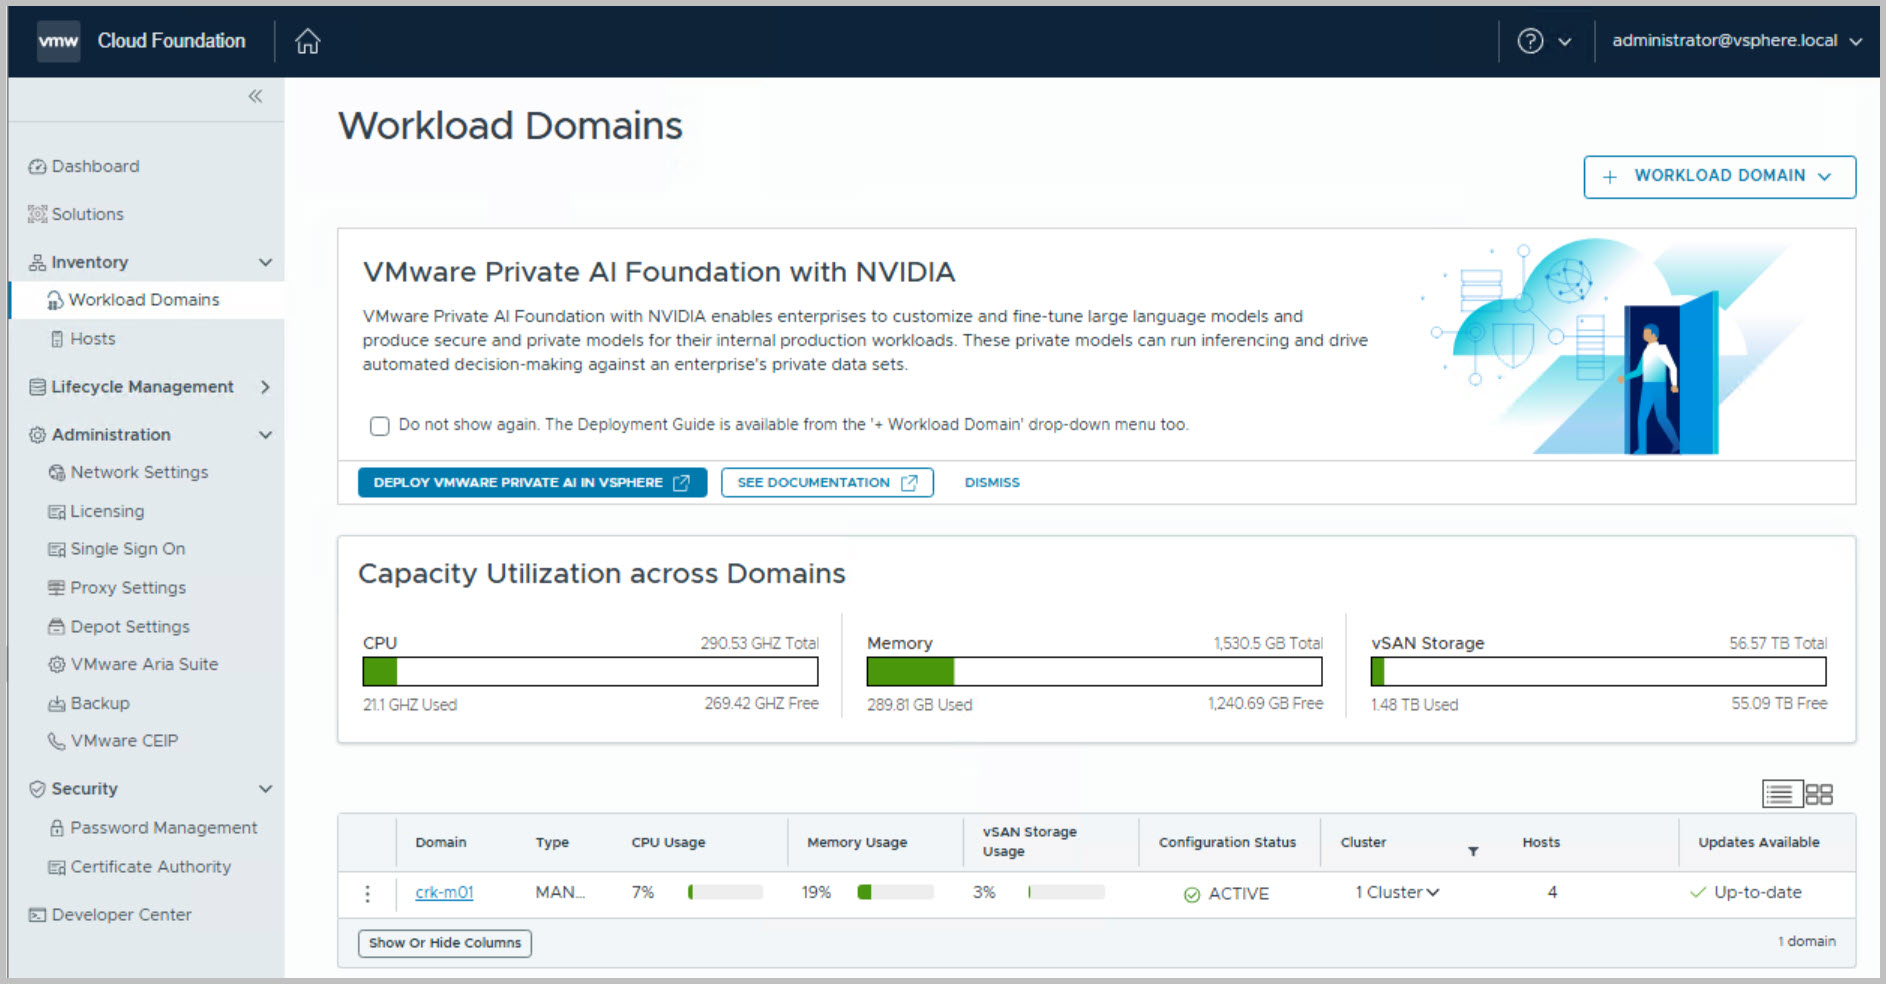Switch to list view icon
Screen dimensions: 1886x984
click(x=1780, y=794)
